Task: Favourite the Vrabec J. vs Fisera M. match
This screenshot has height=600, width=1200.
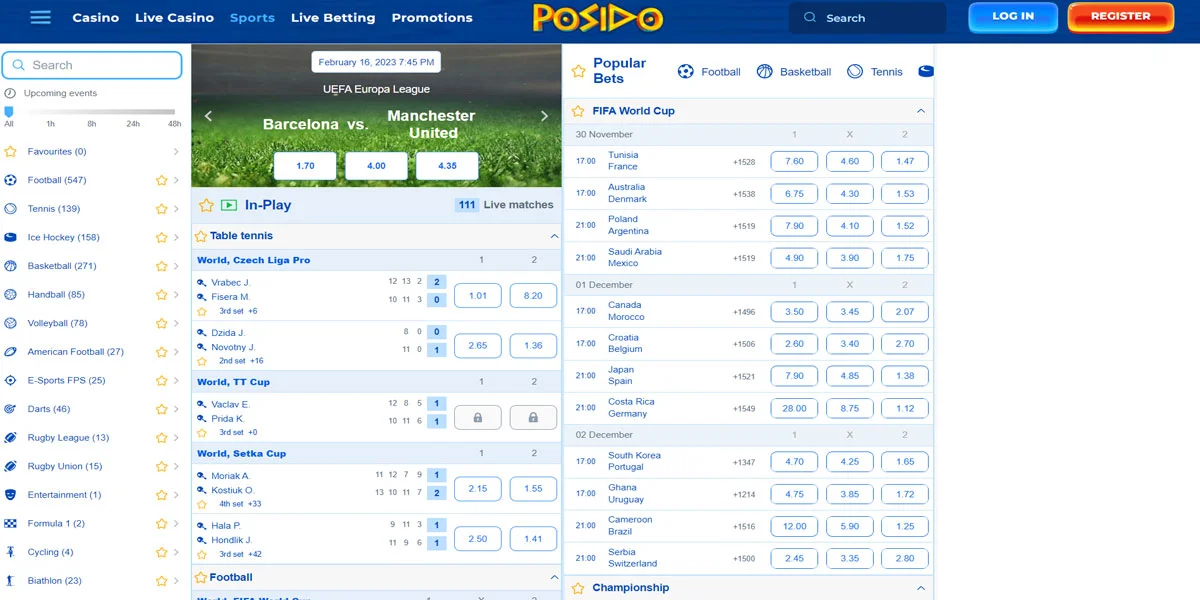Action: (202, 311)
